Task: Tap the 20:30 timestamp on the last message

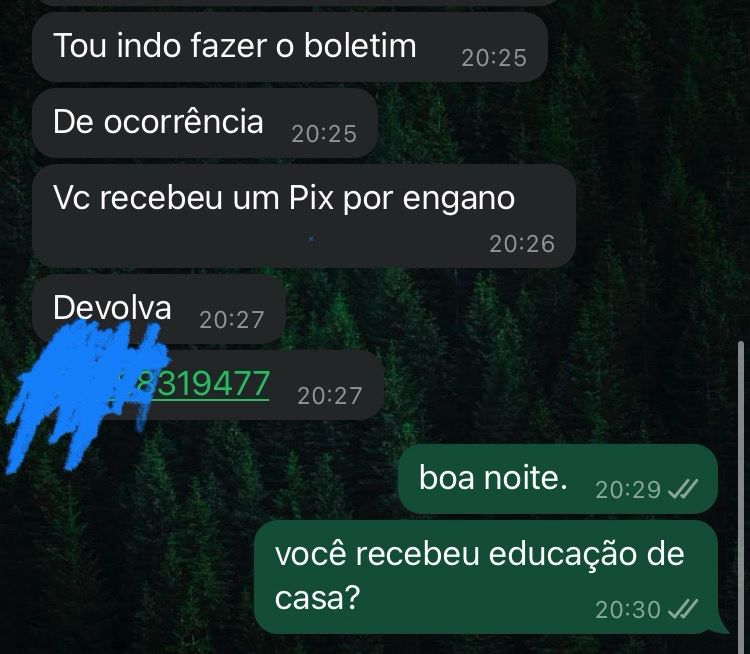Action: tap(628, 610)
